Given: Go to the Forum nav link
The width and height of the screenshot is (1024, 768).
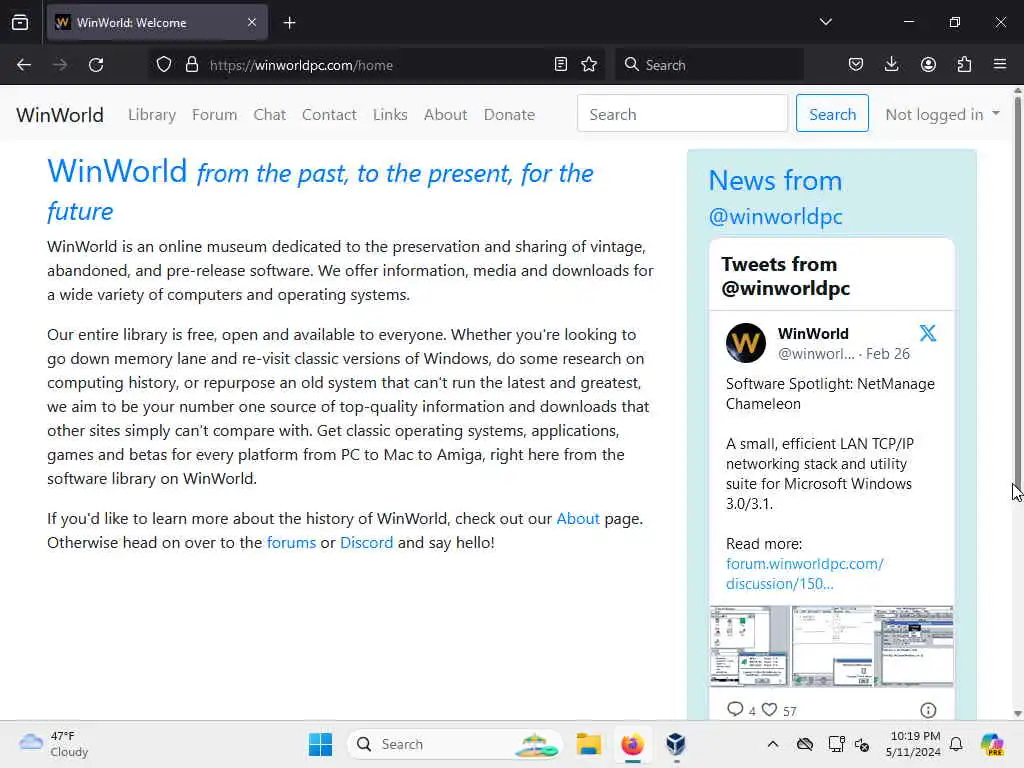Looking at the screenshot, I should [214, 114].
